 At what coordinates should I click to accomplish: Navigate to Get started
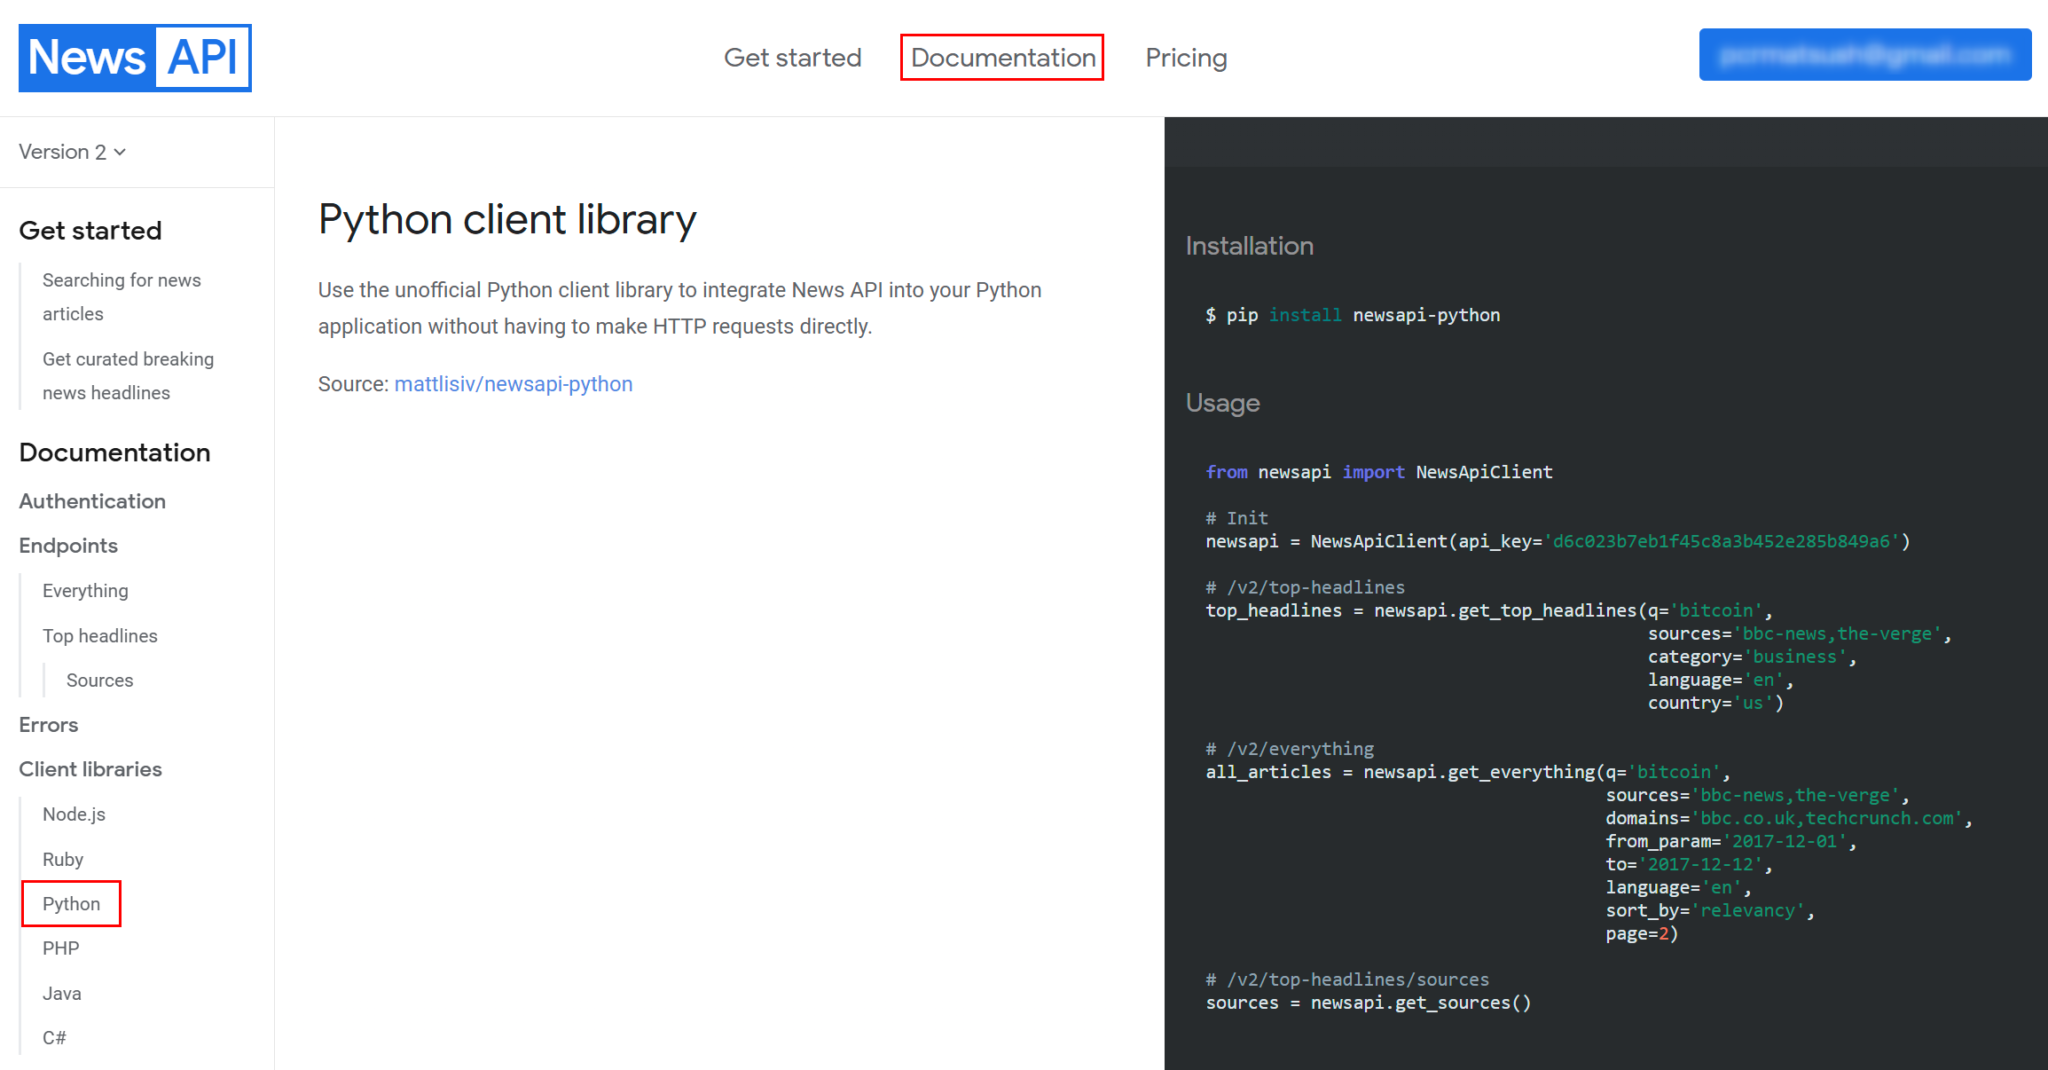pos(792,57)
